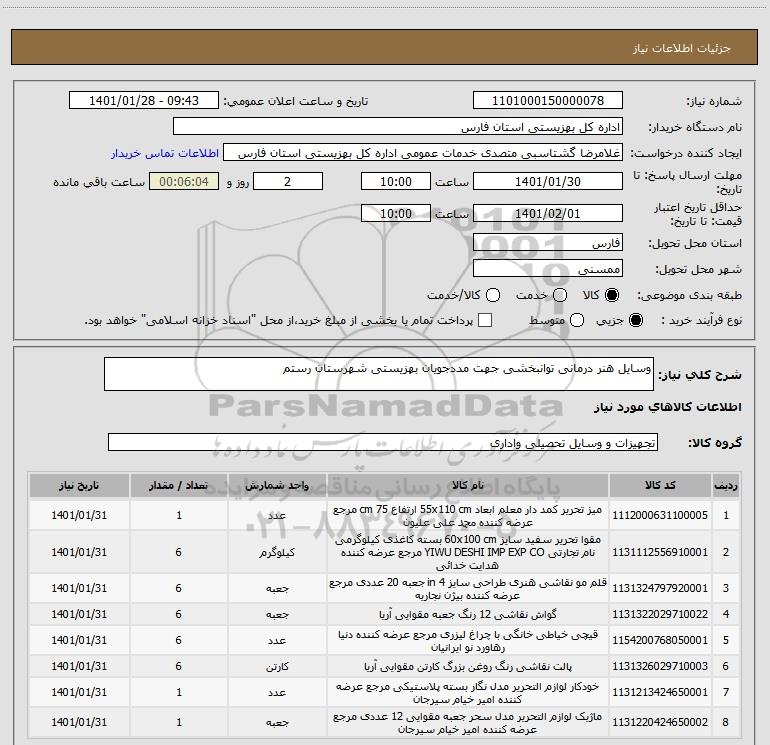Tick the Islamic treasury bonds payment checkbox
The image size is (770, 745).
click(485, 320)
